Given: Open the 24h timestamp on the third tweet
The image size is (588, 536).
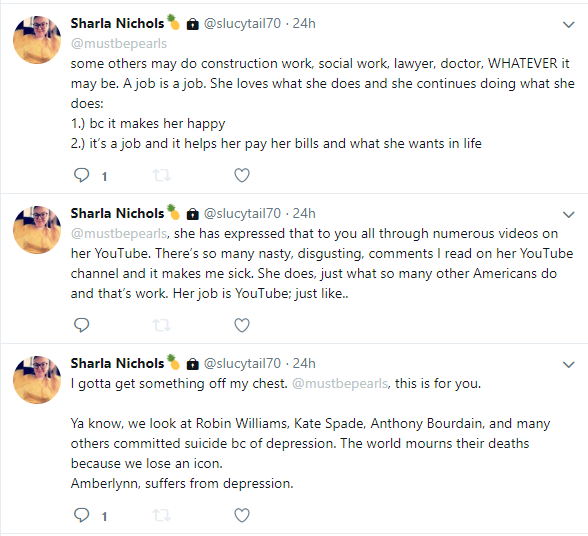Looking at the screenshot, I should pos(304,363).
